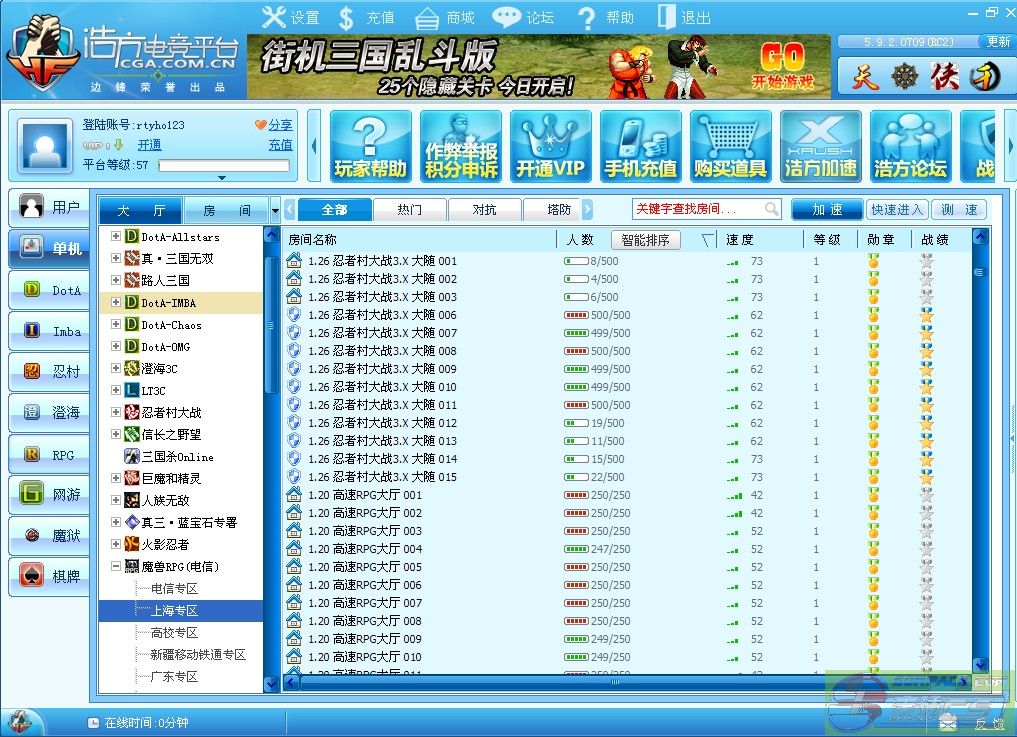Open the 浩方论坛 forum icon
The height and width of the screenshot is (737, 1017).
click(x=910, y=146)
